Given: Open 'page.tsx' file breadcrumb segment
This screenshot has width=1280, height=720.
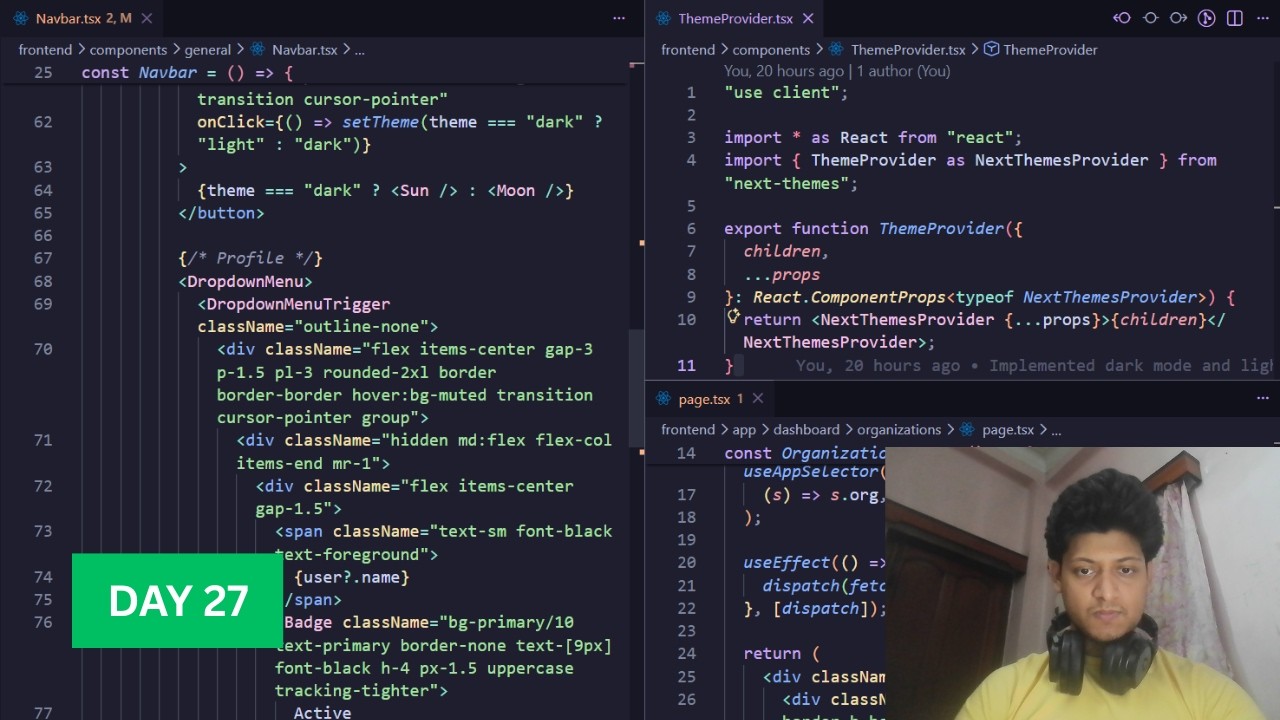Looking at the screenshot, I should pyautogui.click(x=1008, y=429).
